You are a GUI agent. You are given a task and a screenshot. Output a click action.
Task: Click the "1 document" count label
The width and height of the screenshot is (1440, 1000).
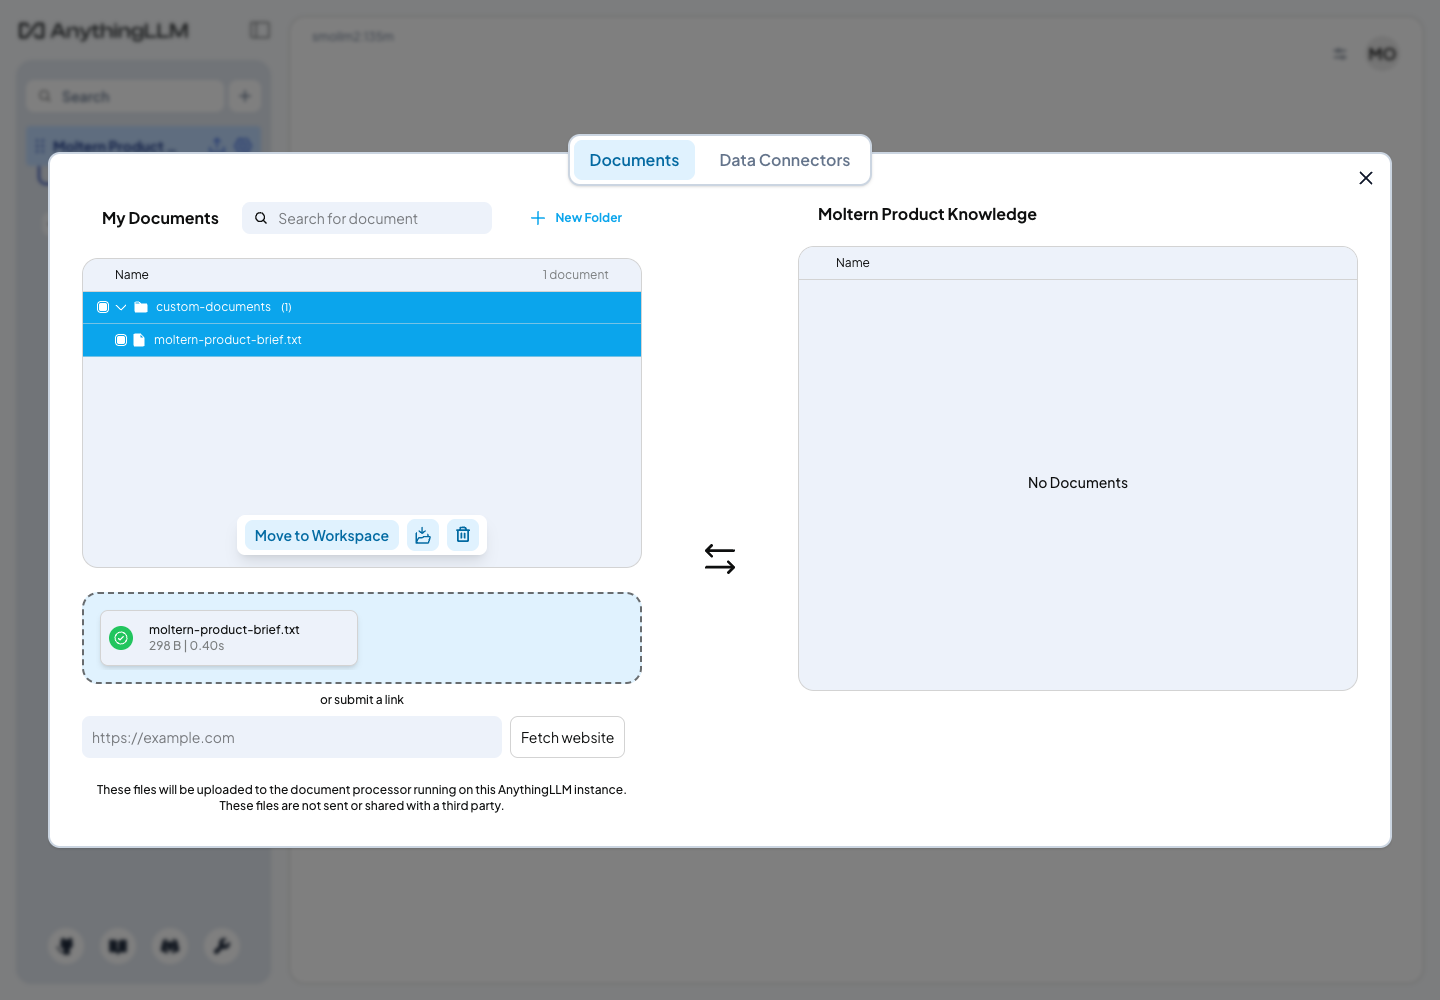pyautogui.click(x=576, y=275)
